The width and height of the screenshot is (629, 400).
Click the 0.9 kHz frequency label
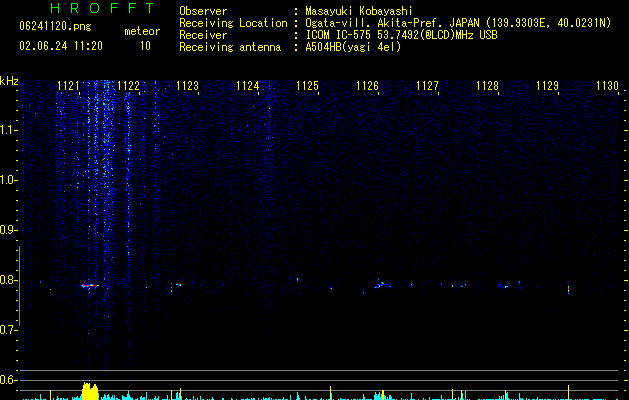[9, 230]
